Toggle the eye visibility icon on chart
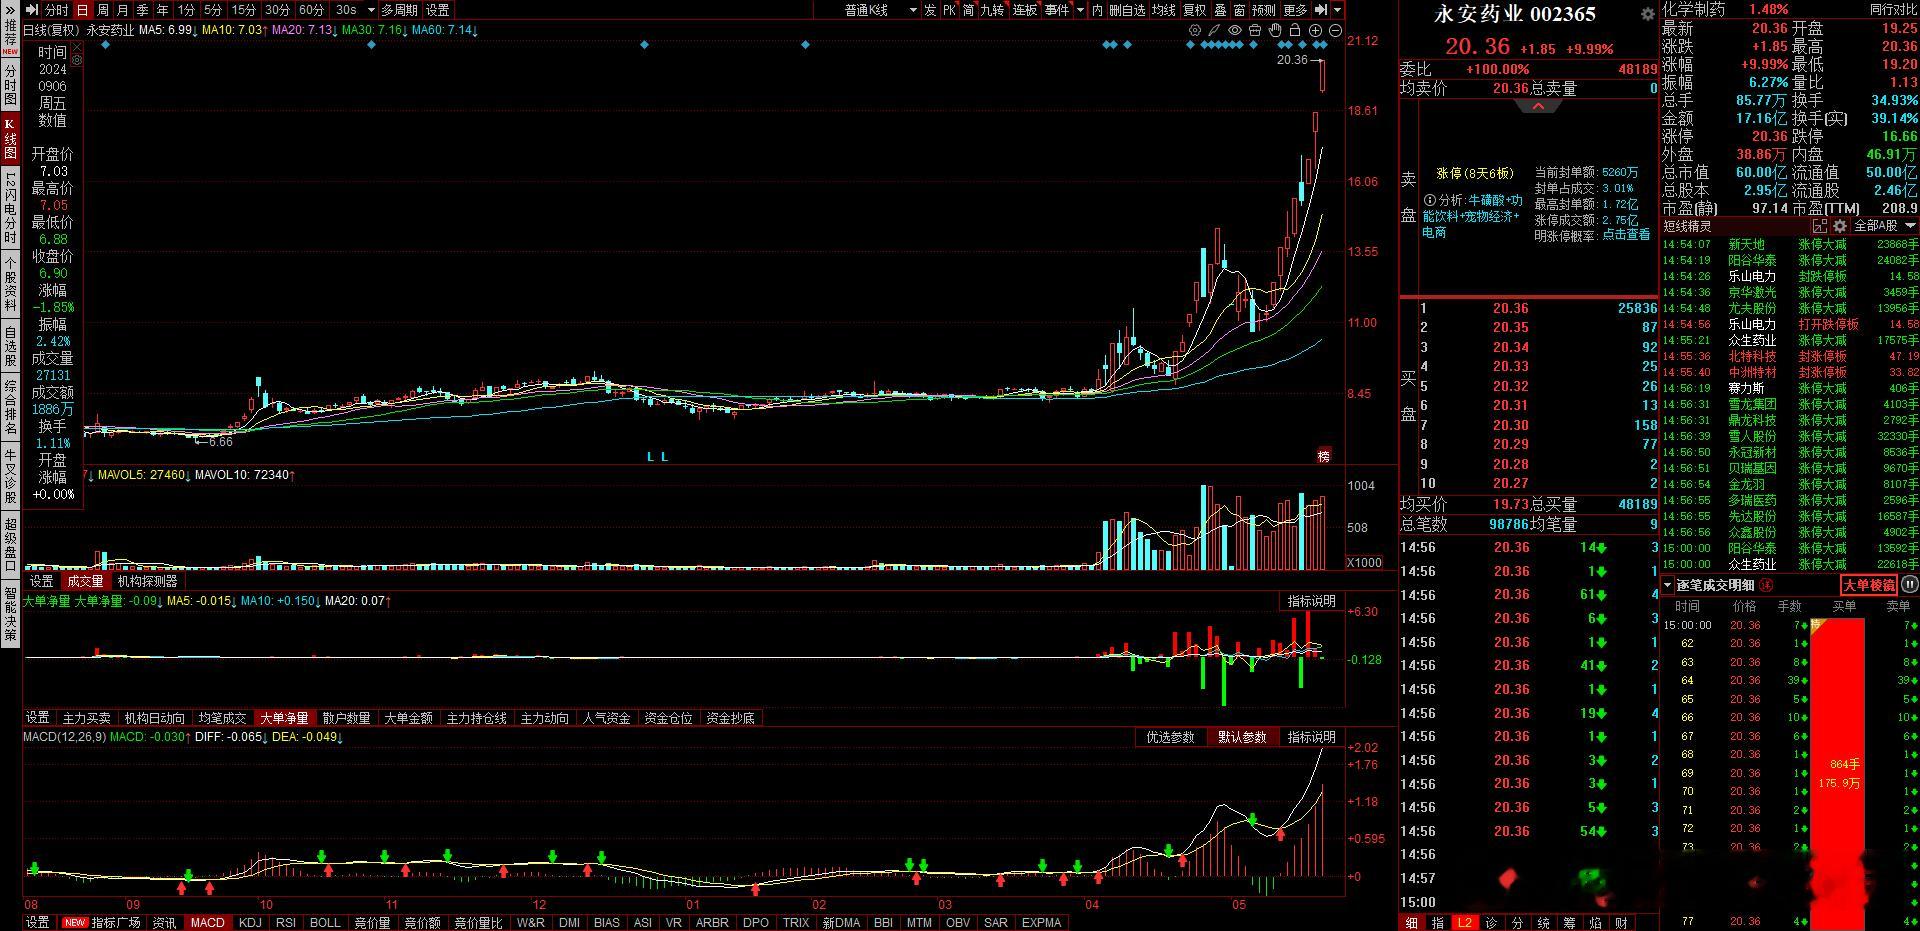Screen dimensions: 1920x931 click(1235, 31)
